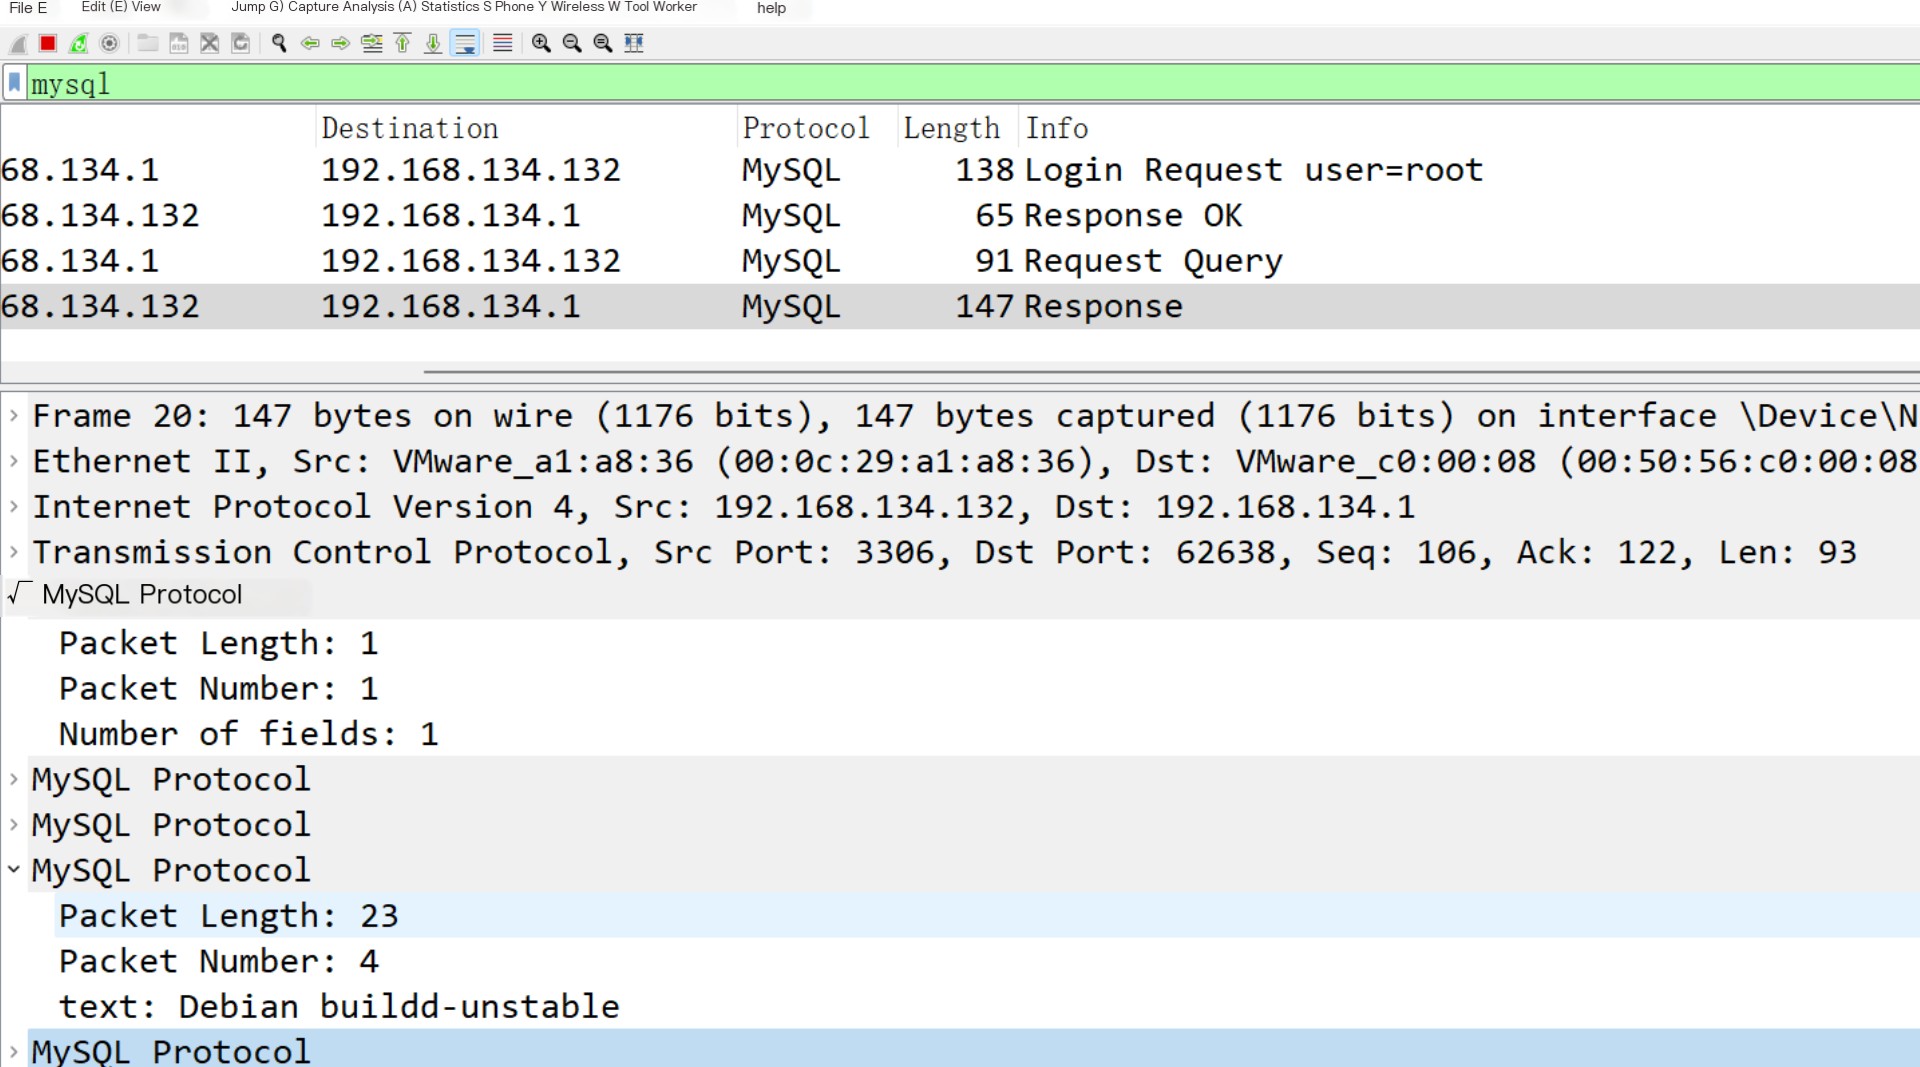
Task: Click the start capture shark fin icon
Action: pyautogui.click(x=18, y=43)
